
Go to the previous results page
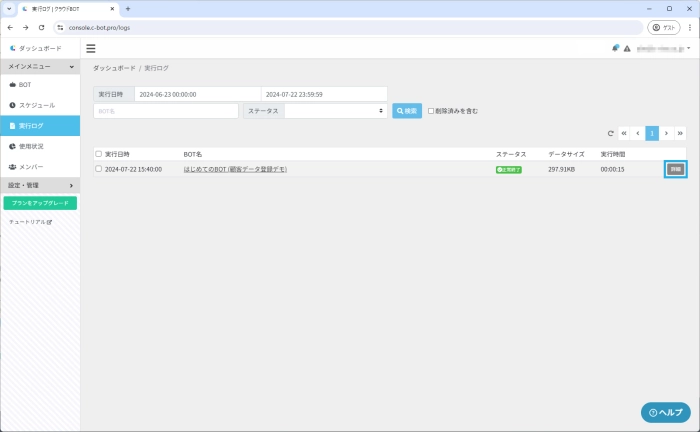point(638,133)
